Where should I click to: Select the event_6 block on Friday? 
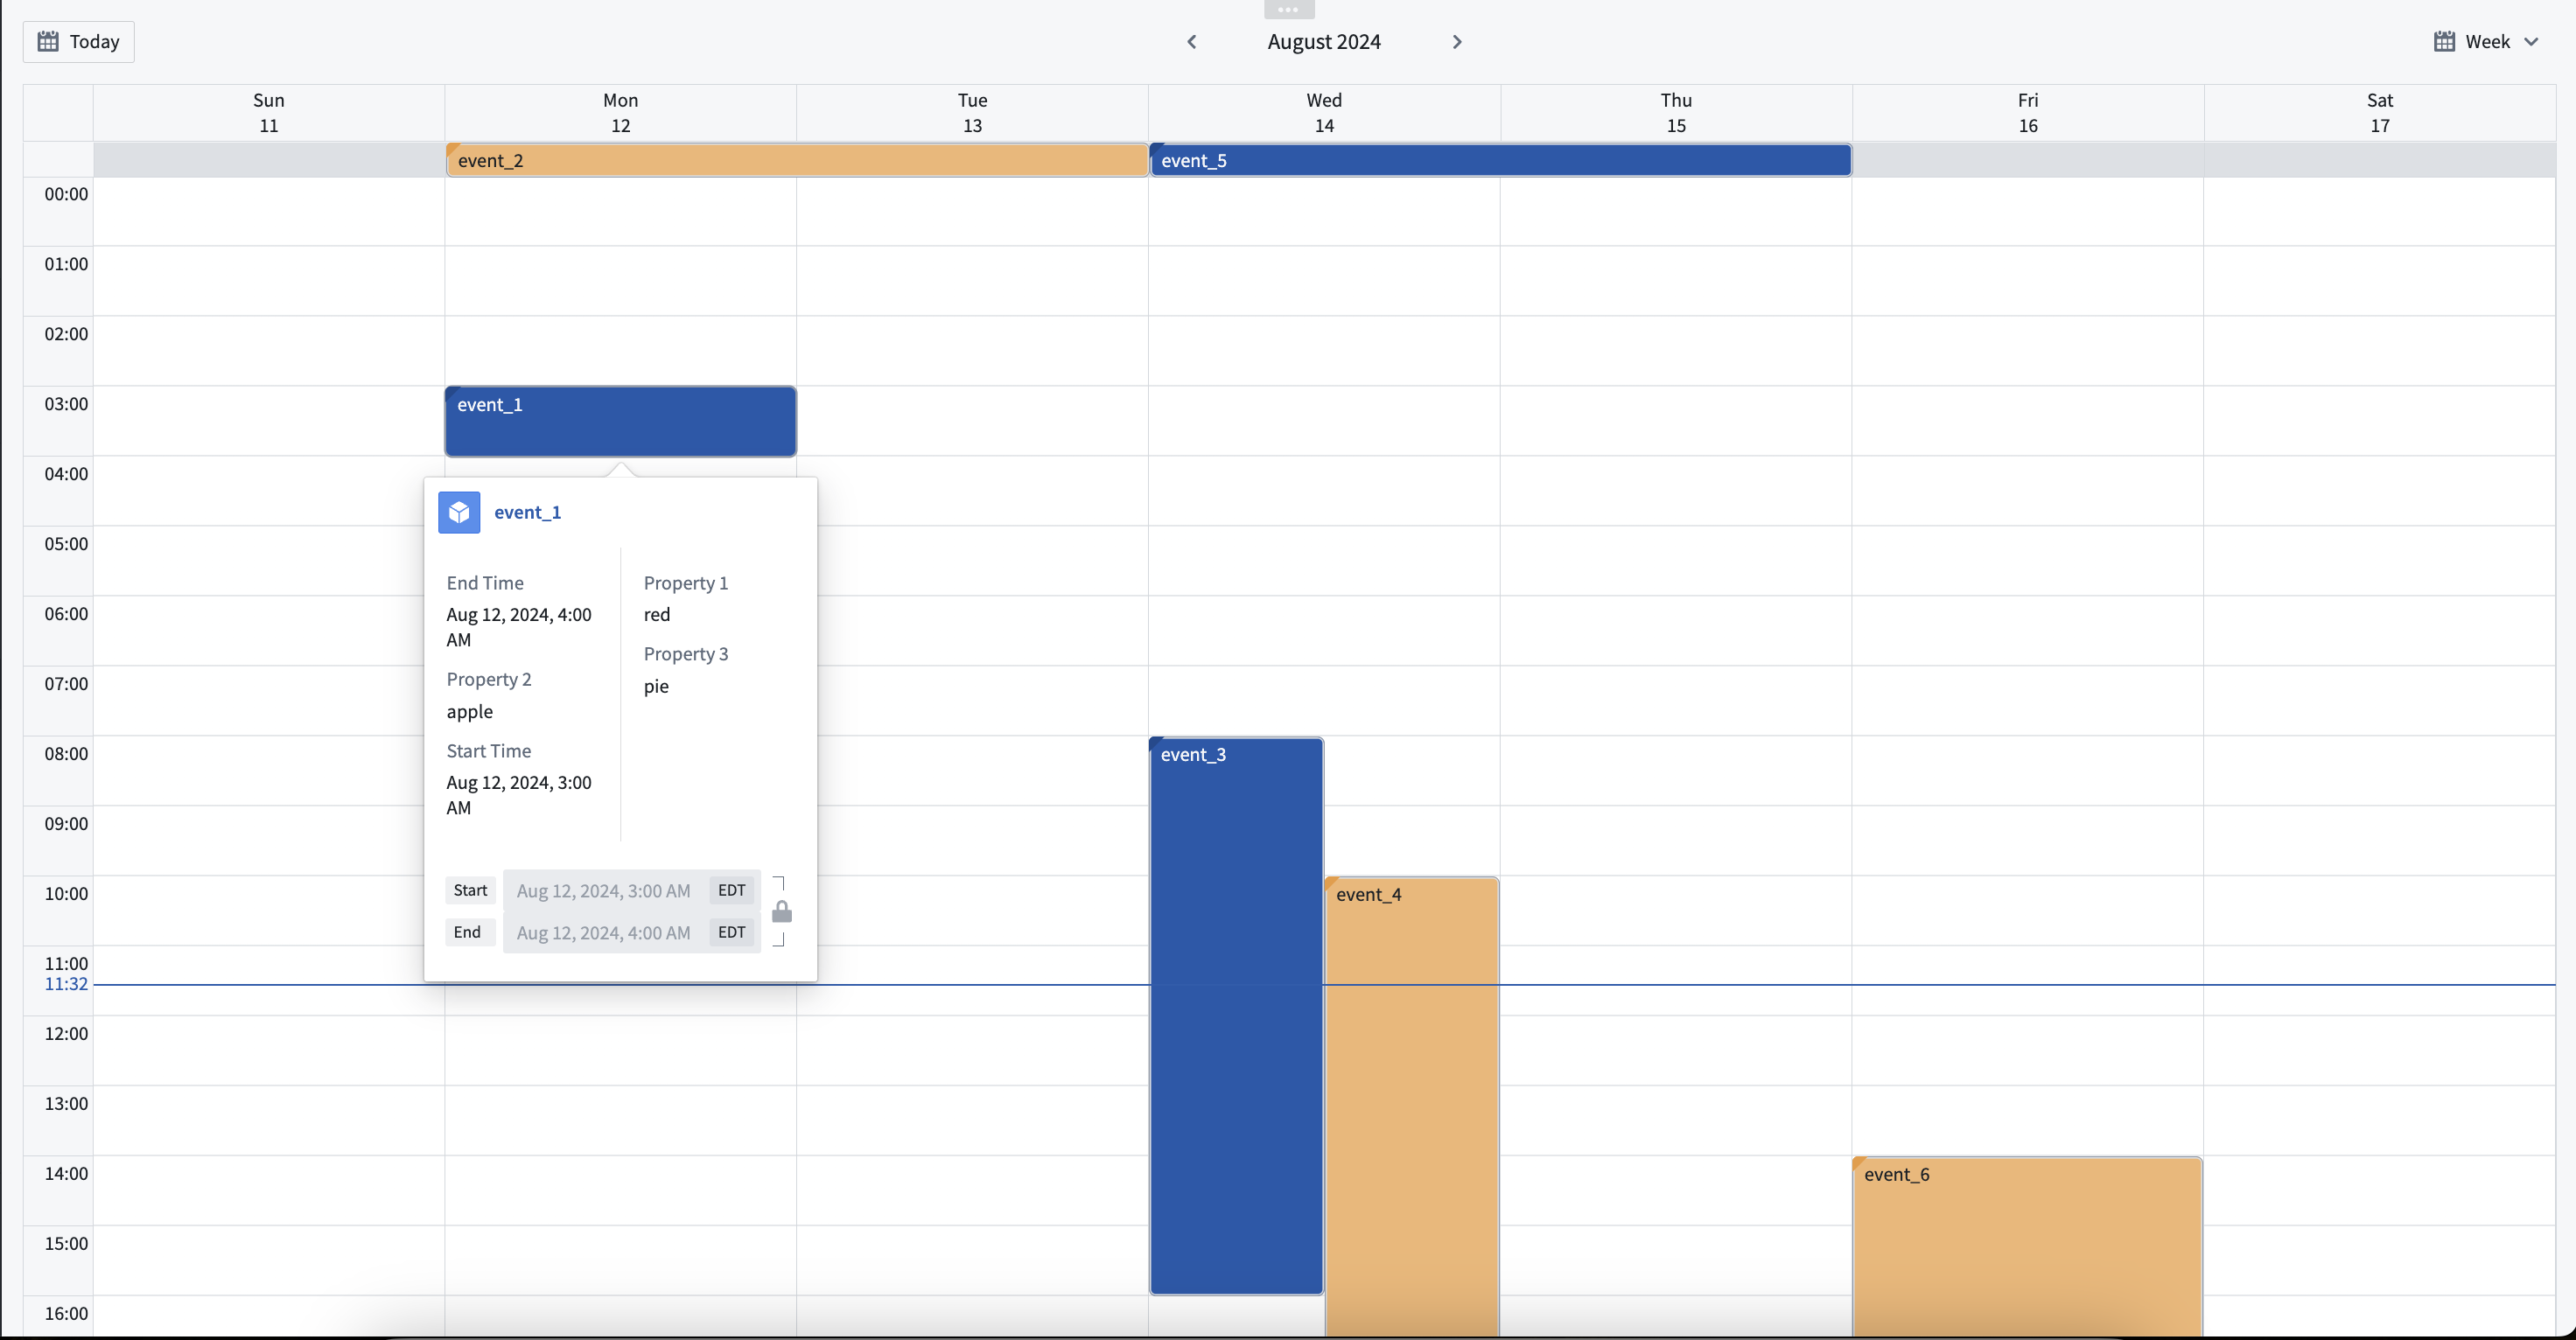[2027, 1246]
